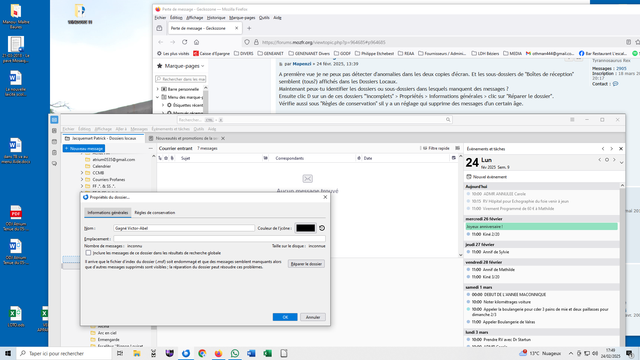Click bookmarks sidebar search field
Viewport: 640px width, 360px height.
tap(180, 79)
